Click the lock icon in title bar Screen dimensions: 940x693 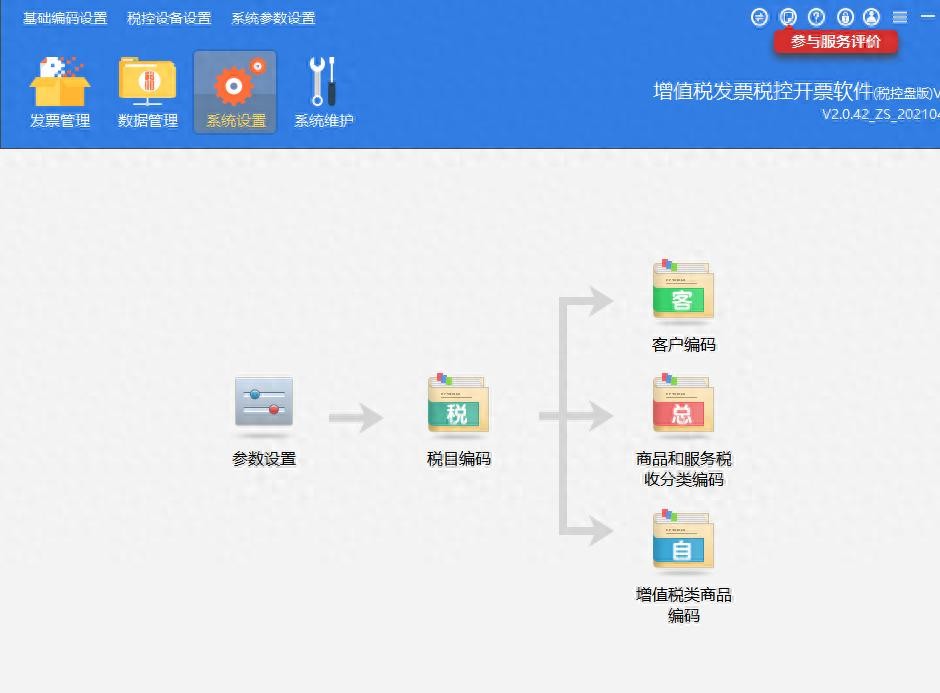845,17
